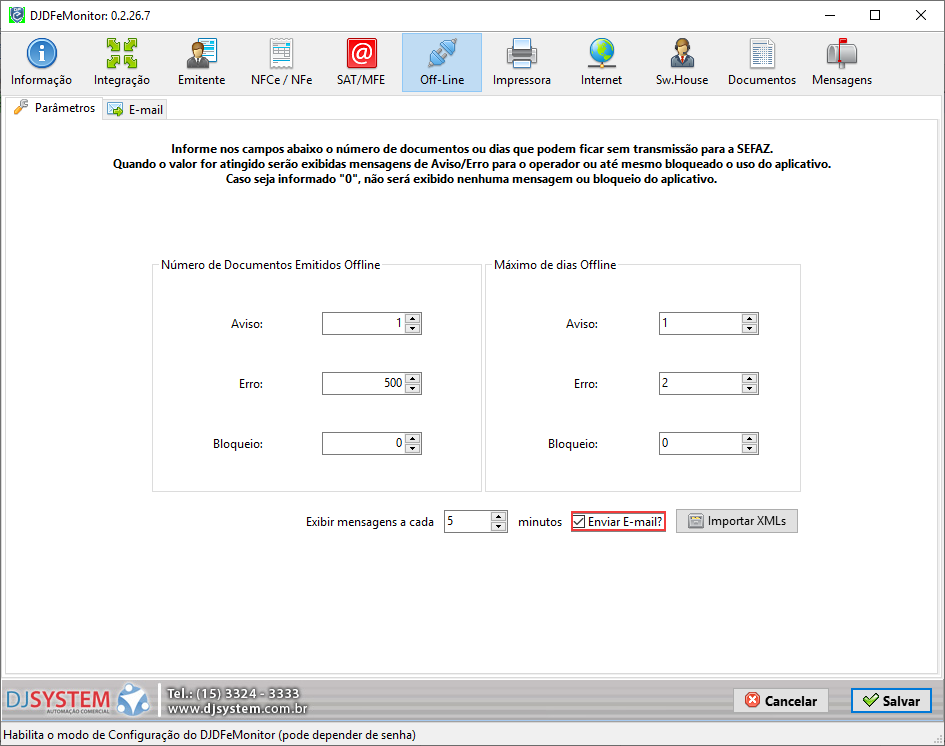Go to Impressora printer settings
945x746 pixels.
click(521, 62)
